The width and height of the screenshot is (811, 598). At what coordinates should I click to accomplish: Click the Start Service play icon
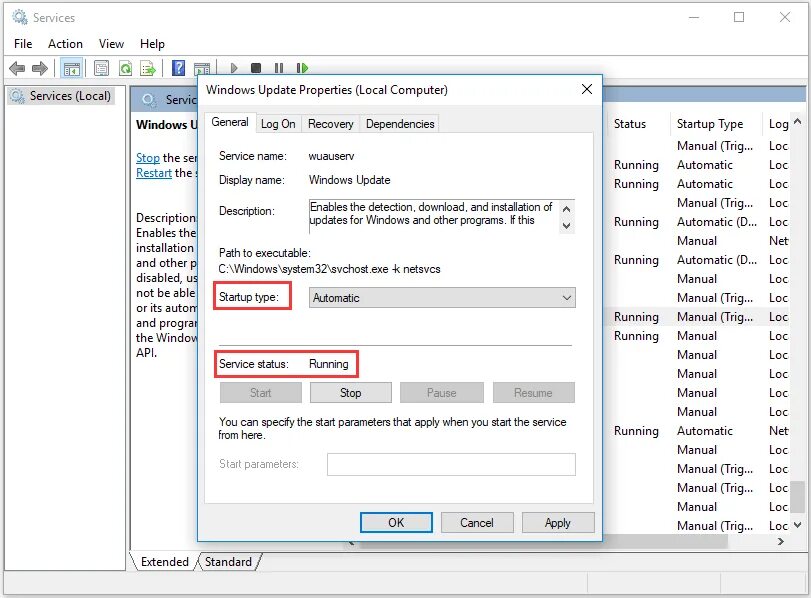tap(234, 68)
